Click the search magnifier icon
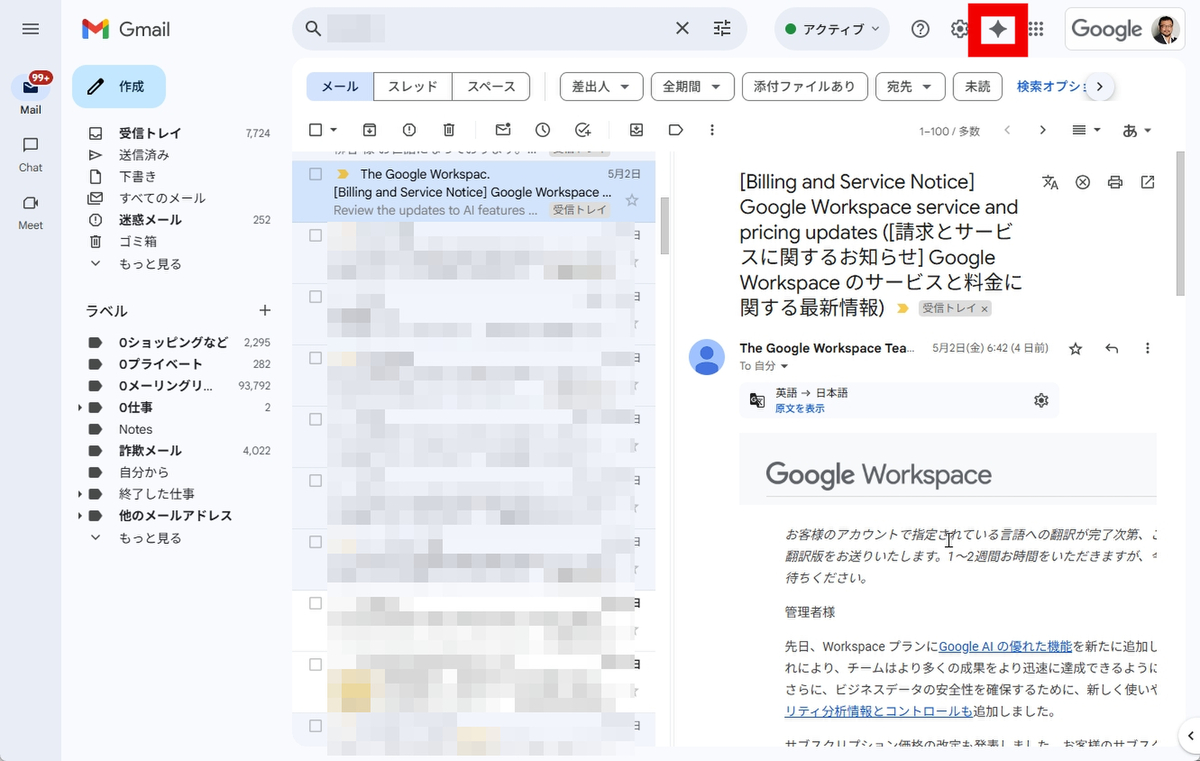Viewport: 1200px width, 761px height. tap(313, 29)
